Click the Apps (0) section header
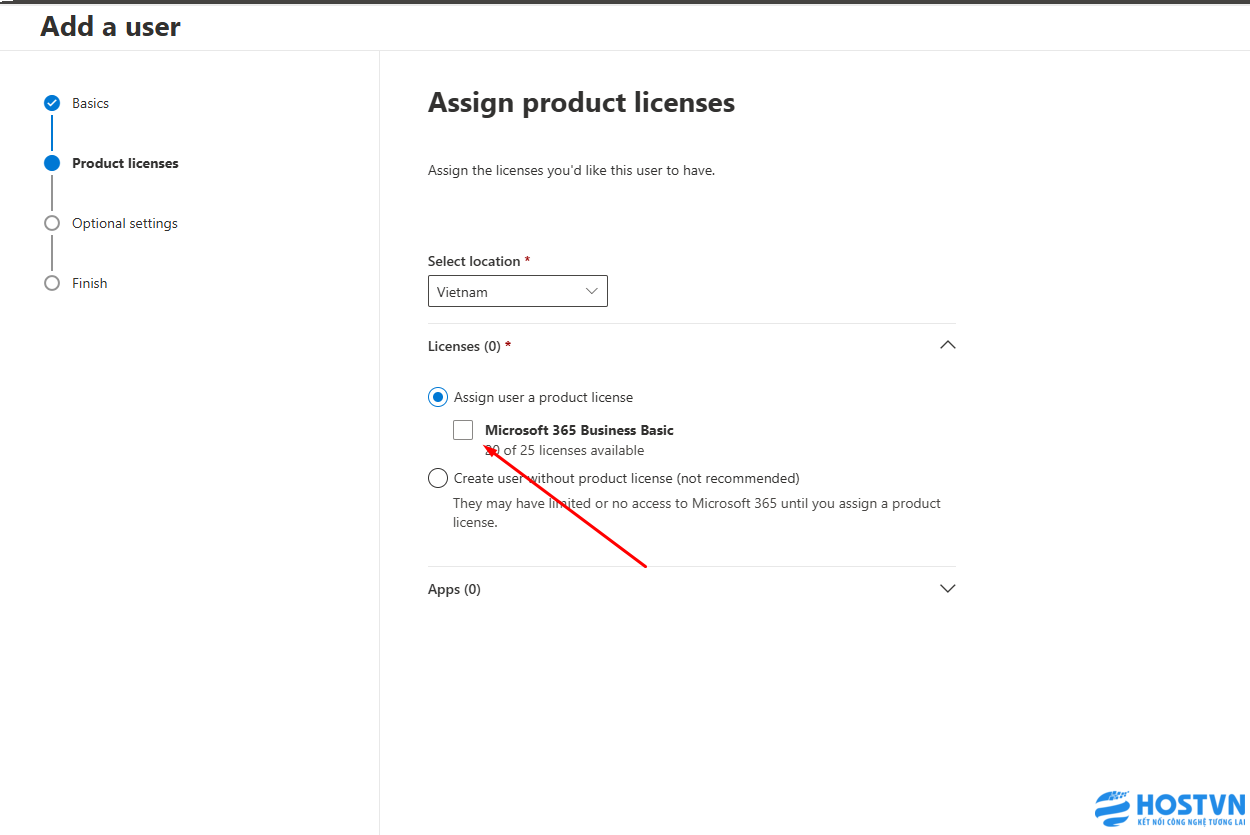The height and width of the screenshot is (835, 1250). (x=692, y=589)
